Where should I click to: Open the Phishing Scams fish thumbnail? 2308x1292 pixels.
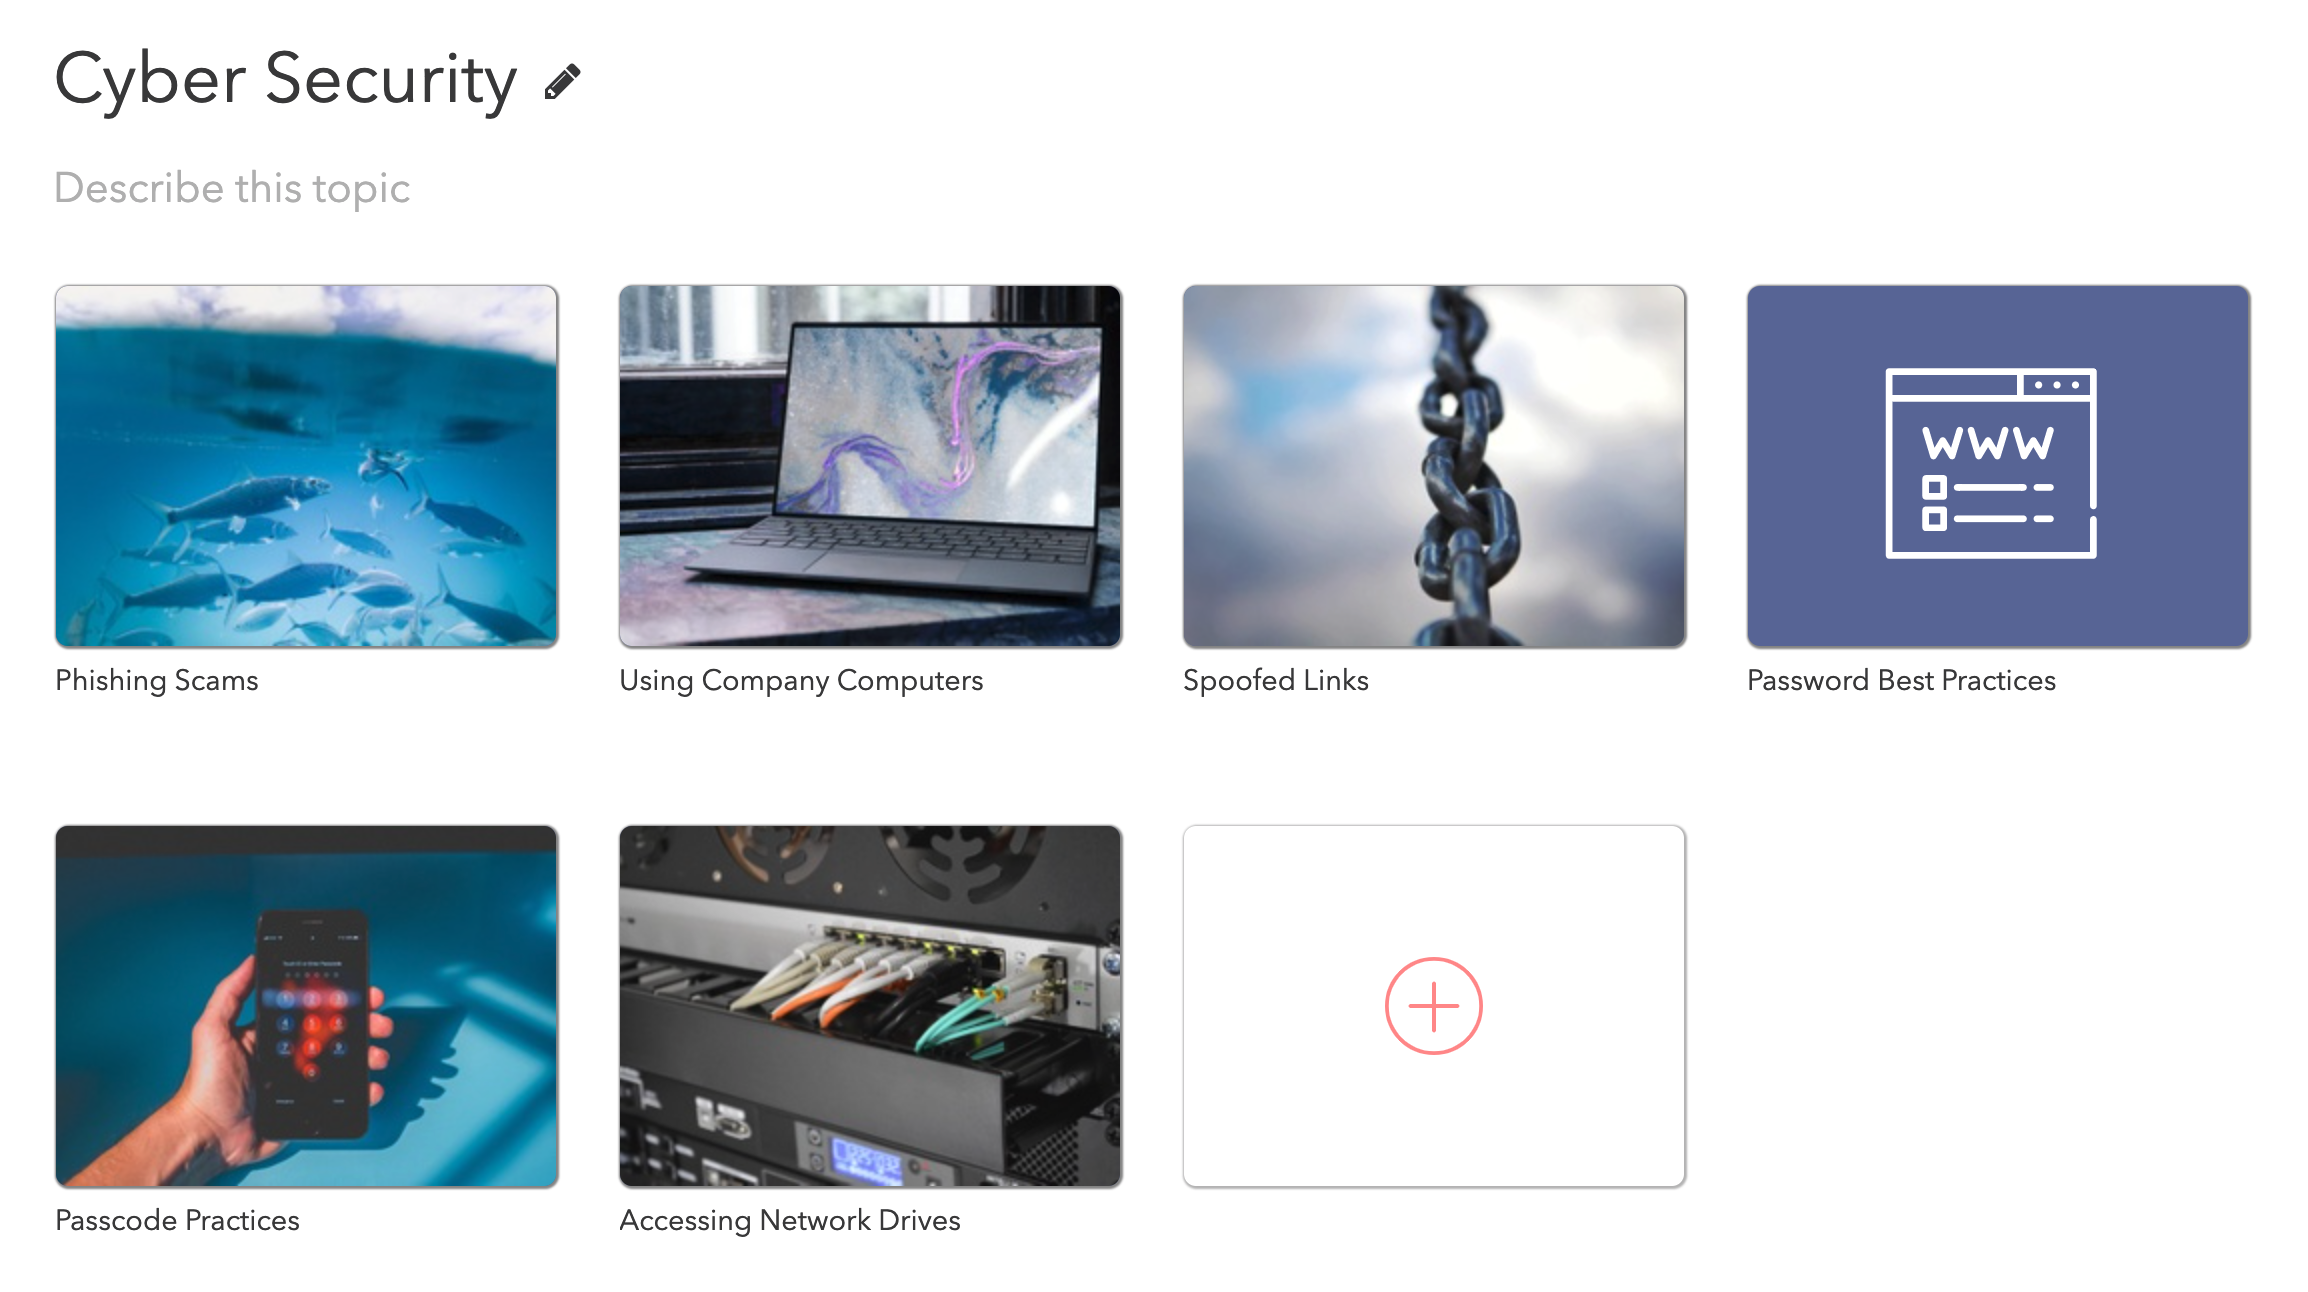pyautogui.click(x=307, y=466)
